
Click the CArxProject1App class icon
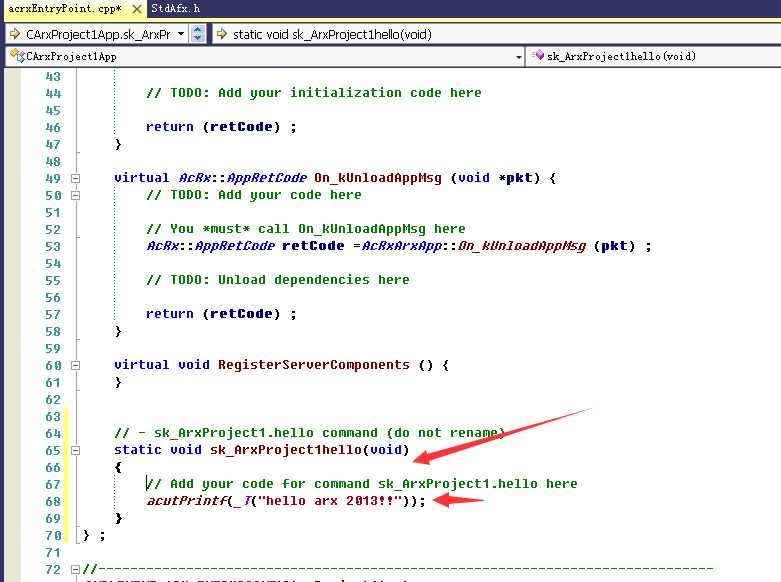pos(17,56)
